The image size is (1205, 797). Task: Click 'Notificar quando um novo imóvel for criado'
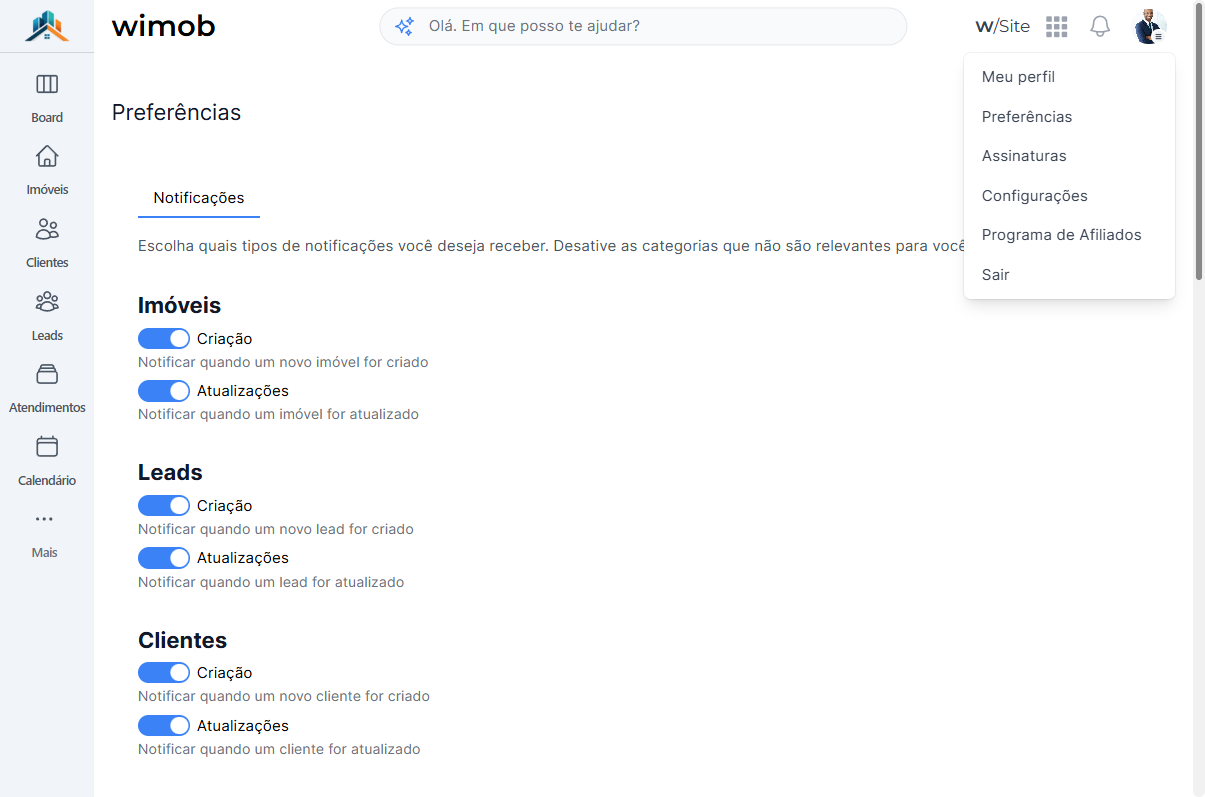pyautogui.click(x=283, y=362)
